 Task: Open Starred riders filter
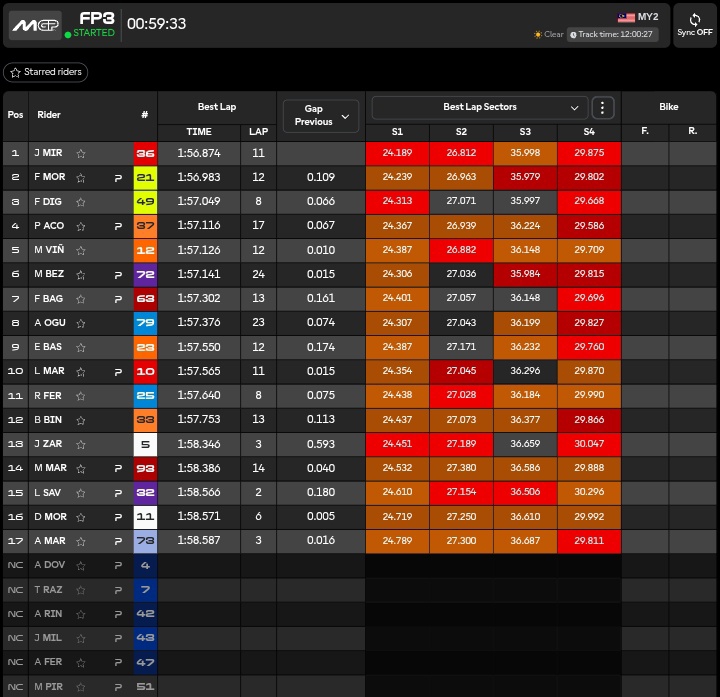coord(46,73)
